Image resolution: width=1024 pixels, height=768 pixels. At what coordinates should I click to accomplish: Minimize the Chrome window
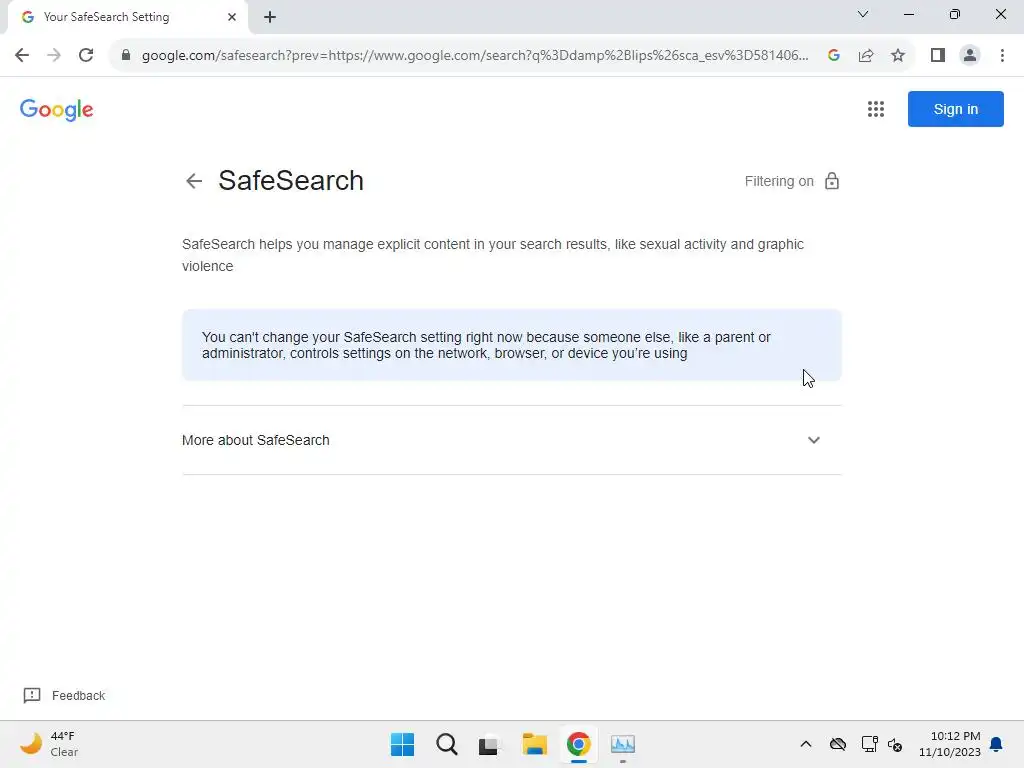[909, 14]
